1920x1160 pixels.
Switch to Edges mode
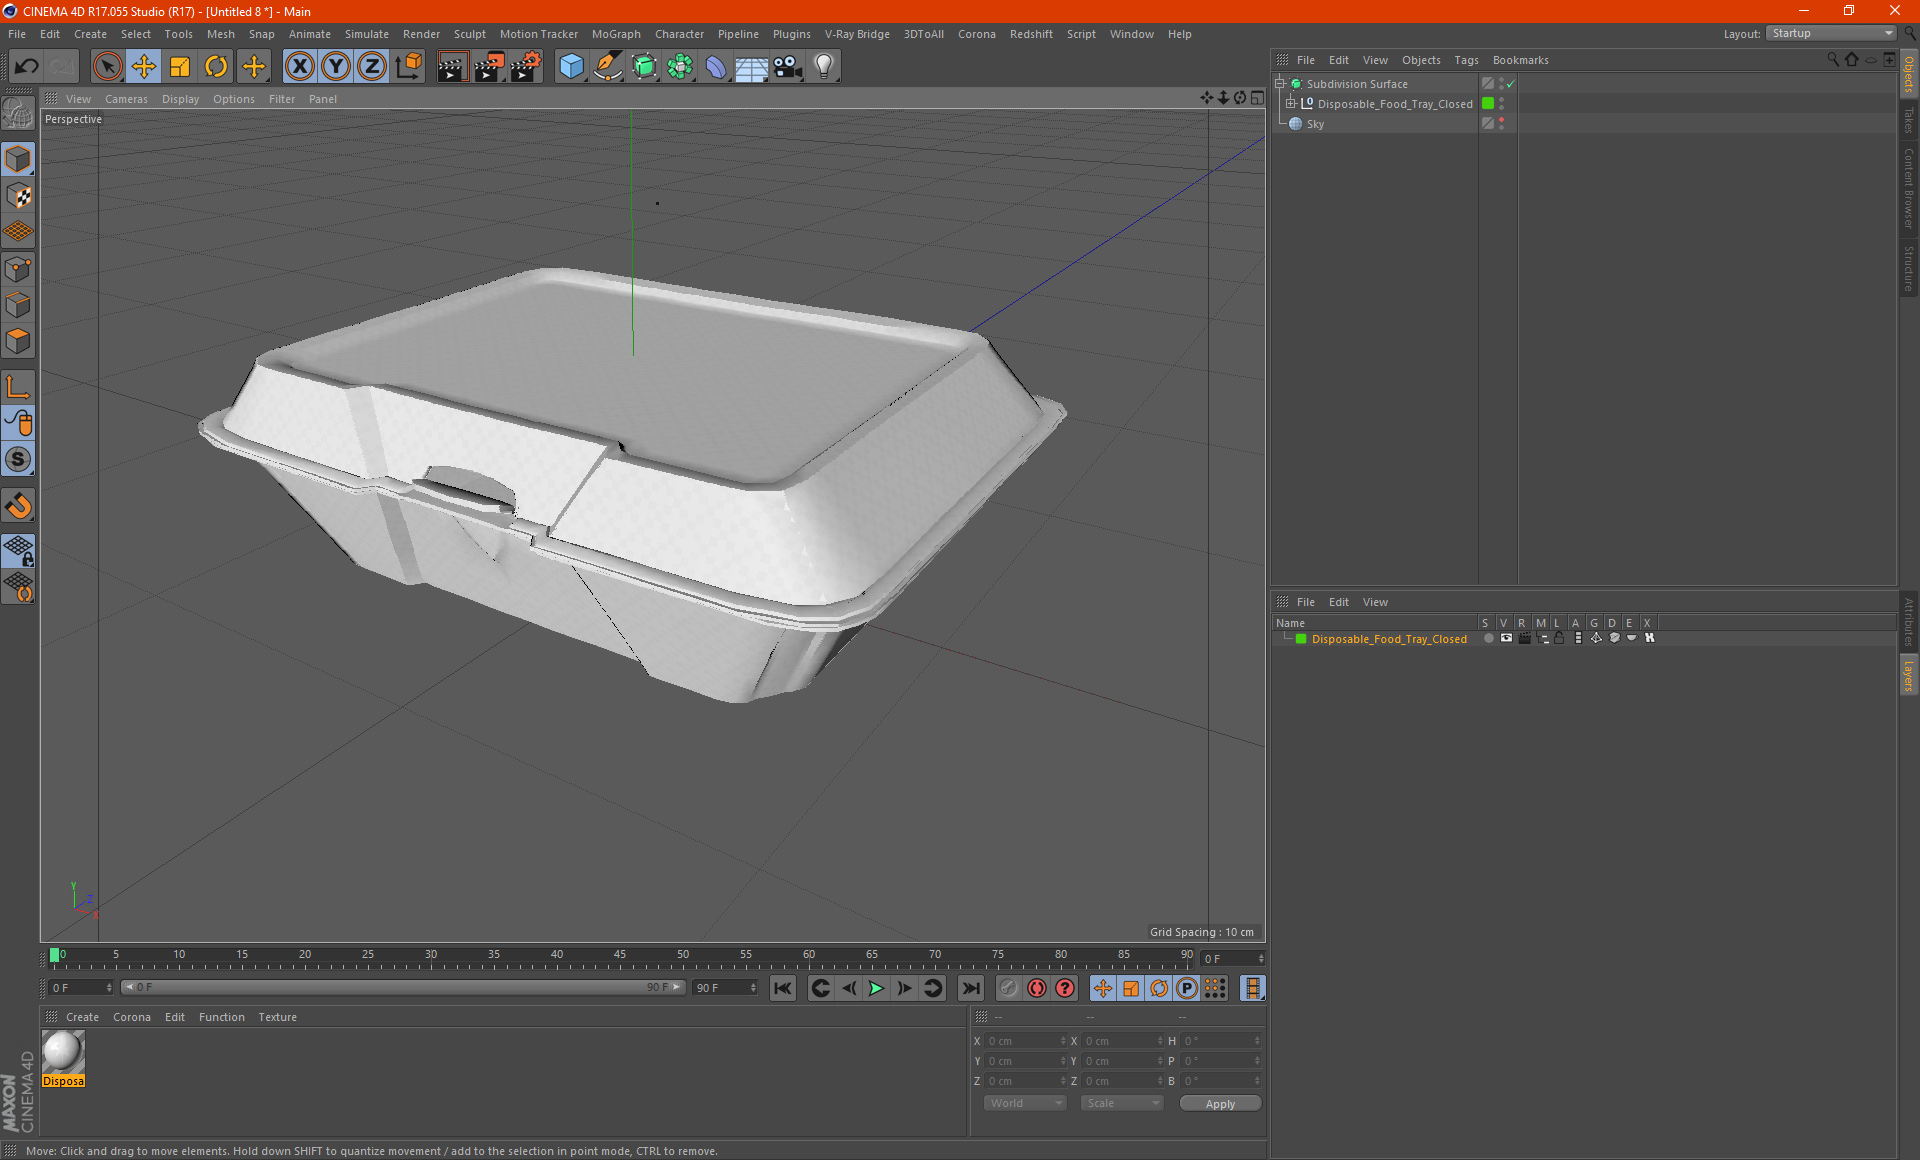coord(18,305)
